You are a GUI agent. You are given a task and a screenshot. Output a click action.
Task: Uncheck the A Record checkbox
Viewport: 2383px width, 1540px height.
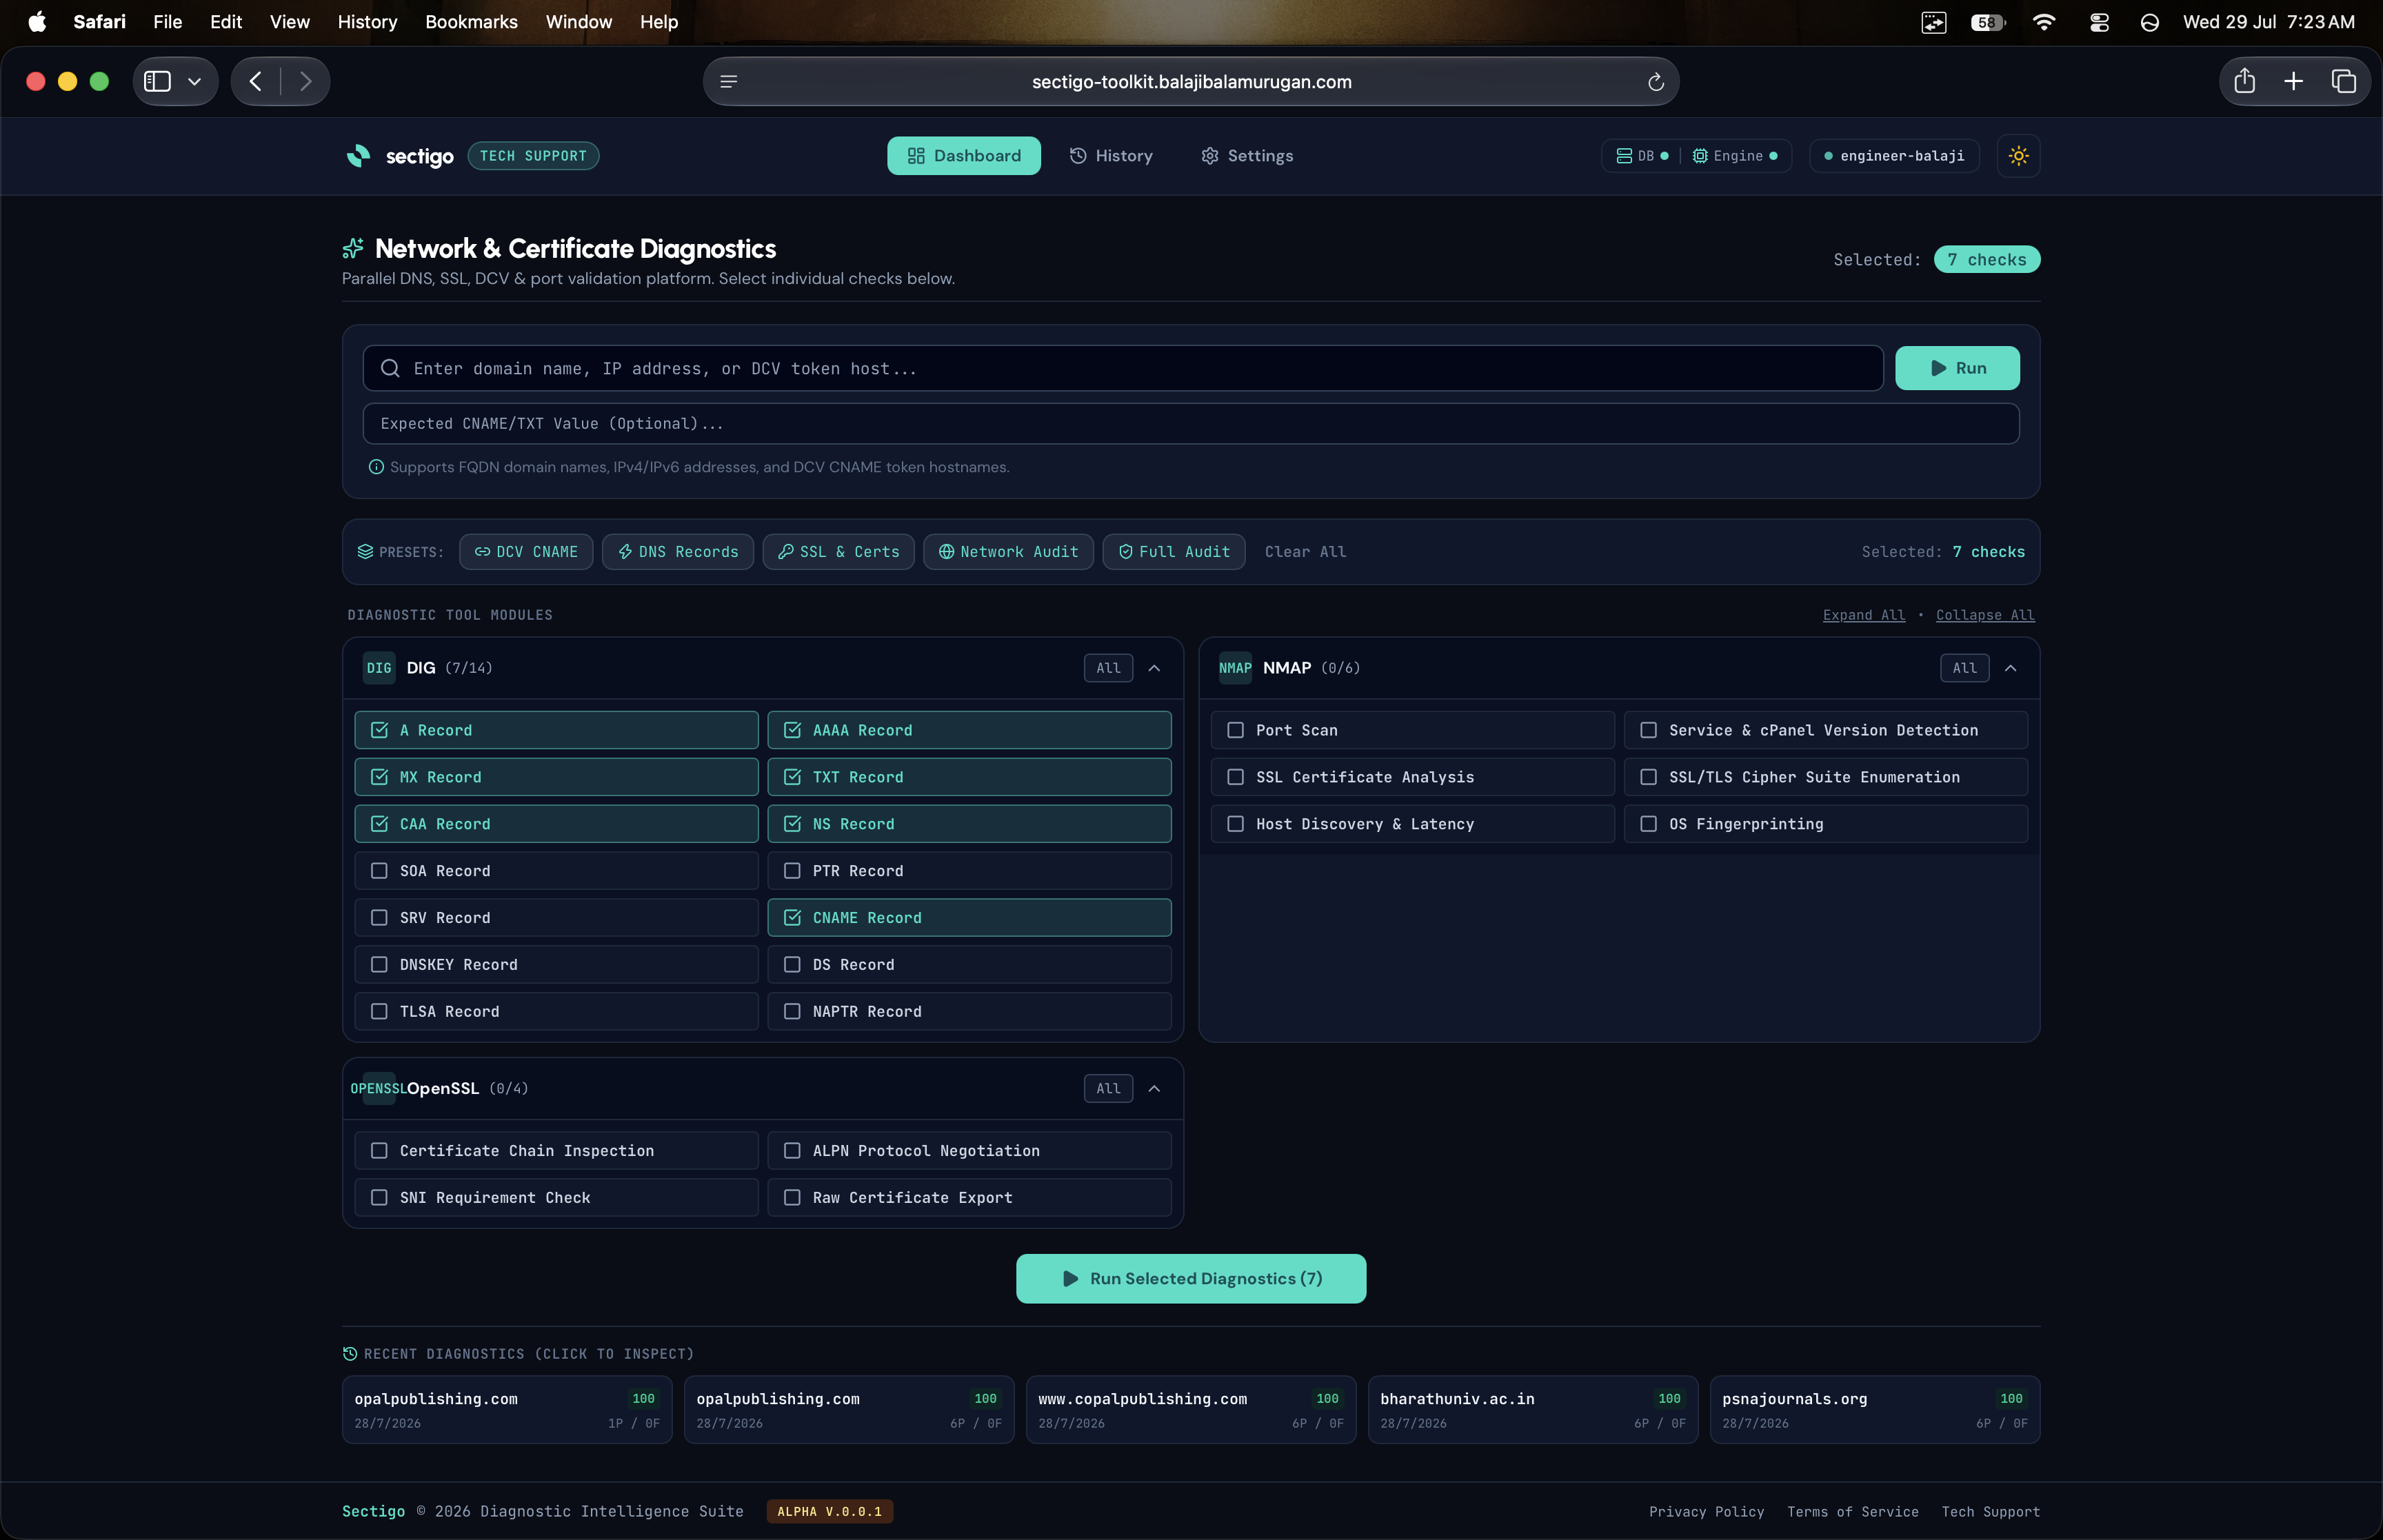(379, 730)
